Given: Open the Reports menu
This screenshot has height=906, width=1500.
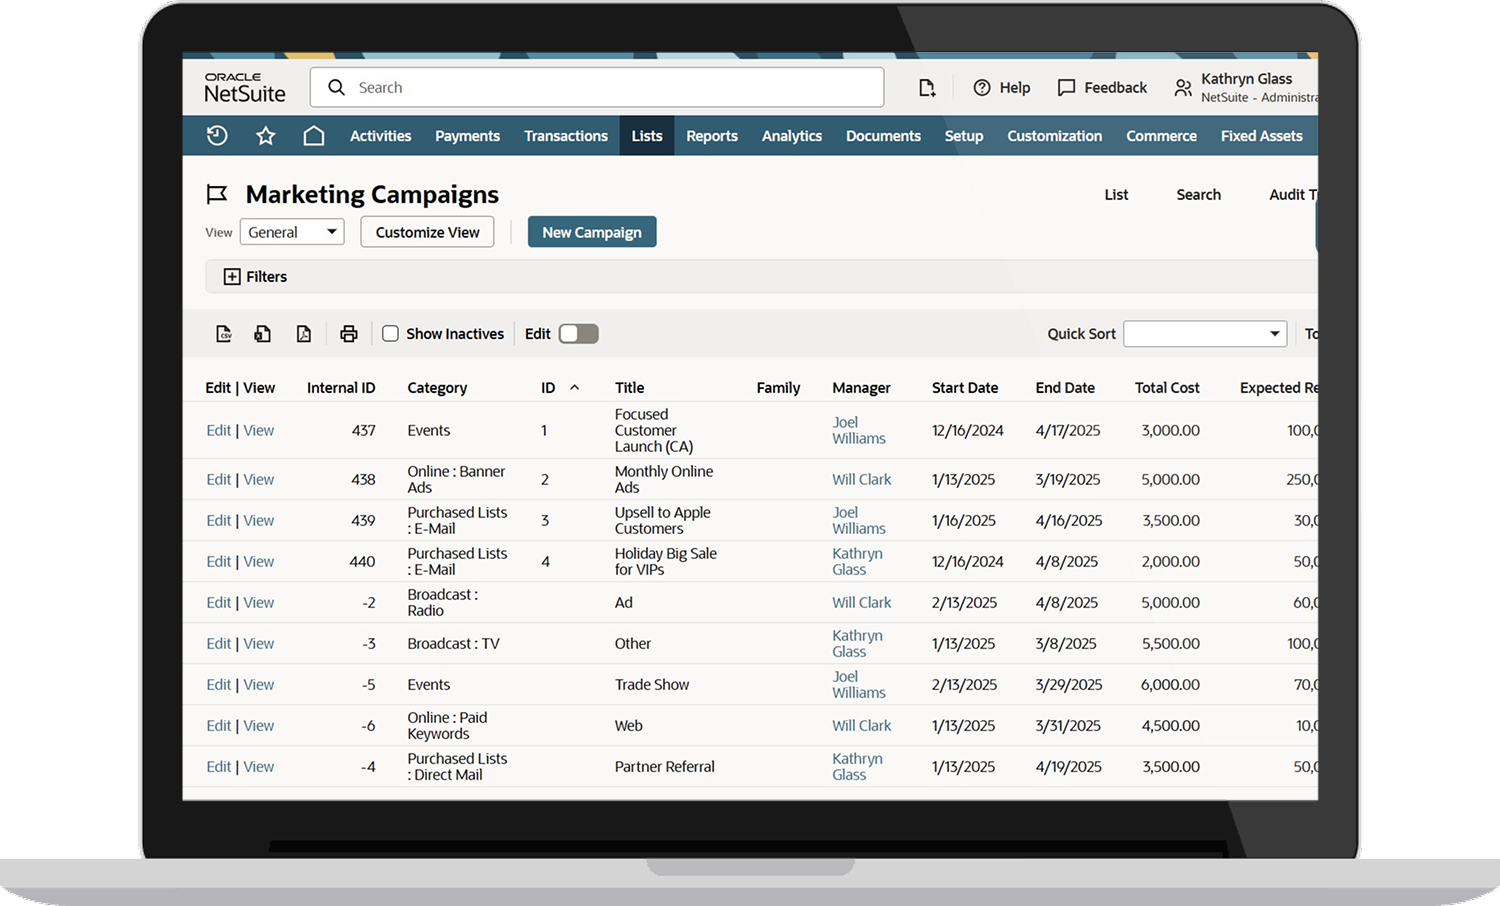Looking at the screenshot, I should click(x=711, y=136).
